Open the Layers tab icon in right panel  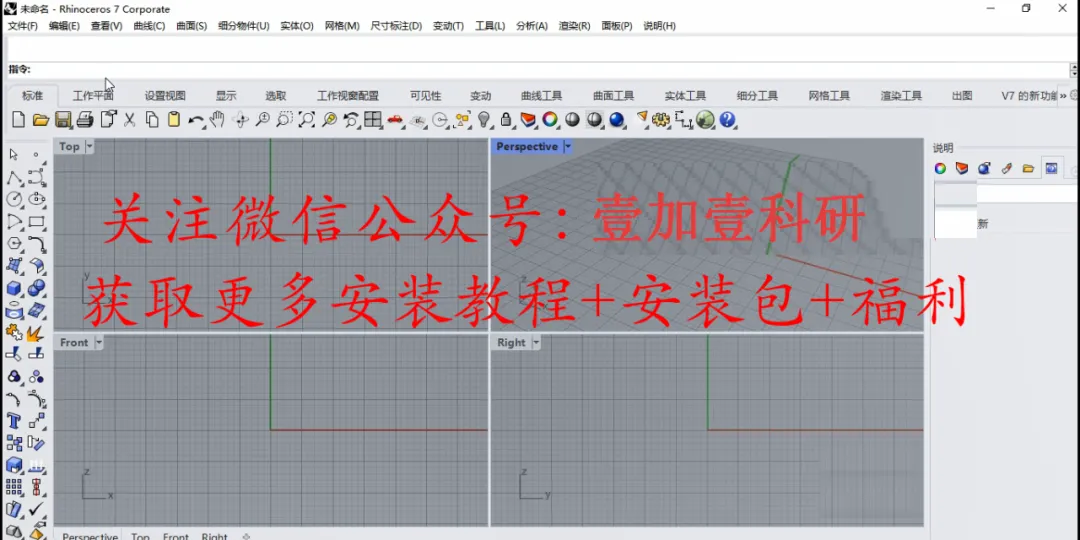coord(962,168)
